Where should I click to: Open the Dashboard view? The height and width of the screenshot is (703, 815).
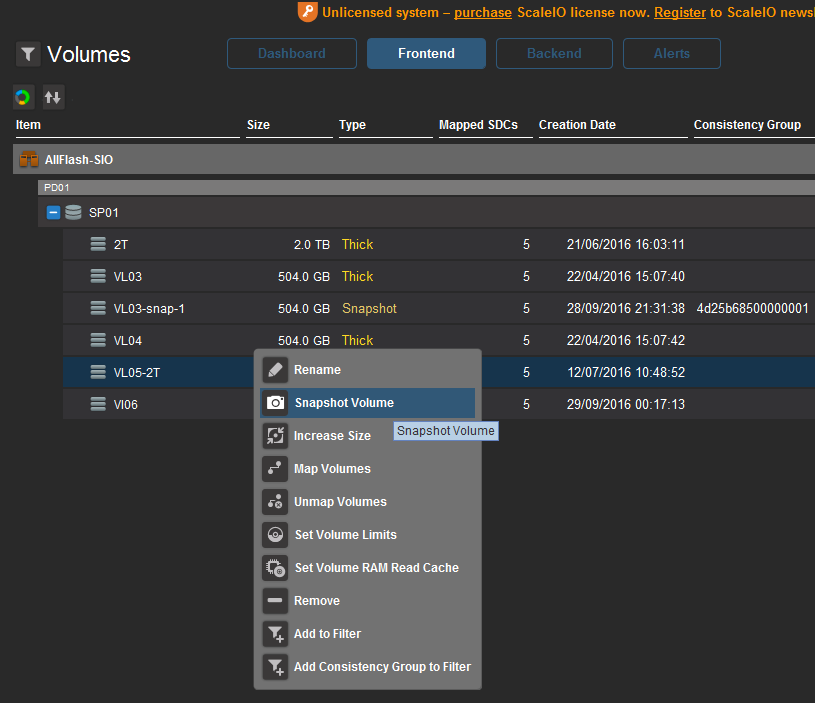pyautogui.click(x=292, y=54)
